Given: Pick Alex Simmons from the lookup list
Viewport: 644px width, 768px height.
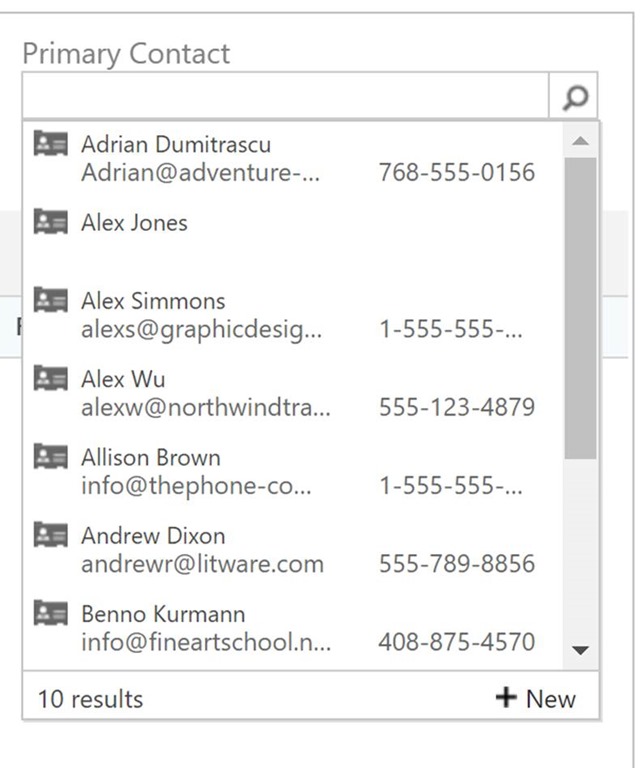Looking at the screenshot, I should click(153, 301).
